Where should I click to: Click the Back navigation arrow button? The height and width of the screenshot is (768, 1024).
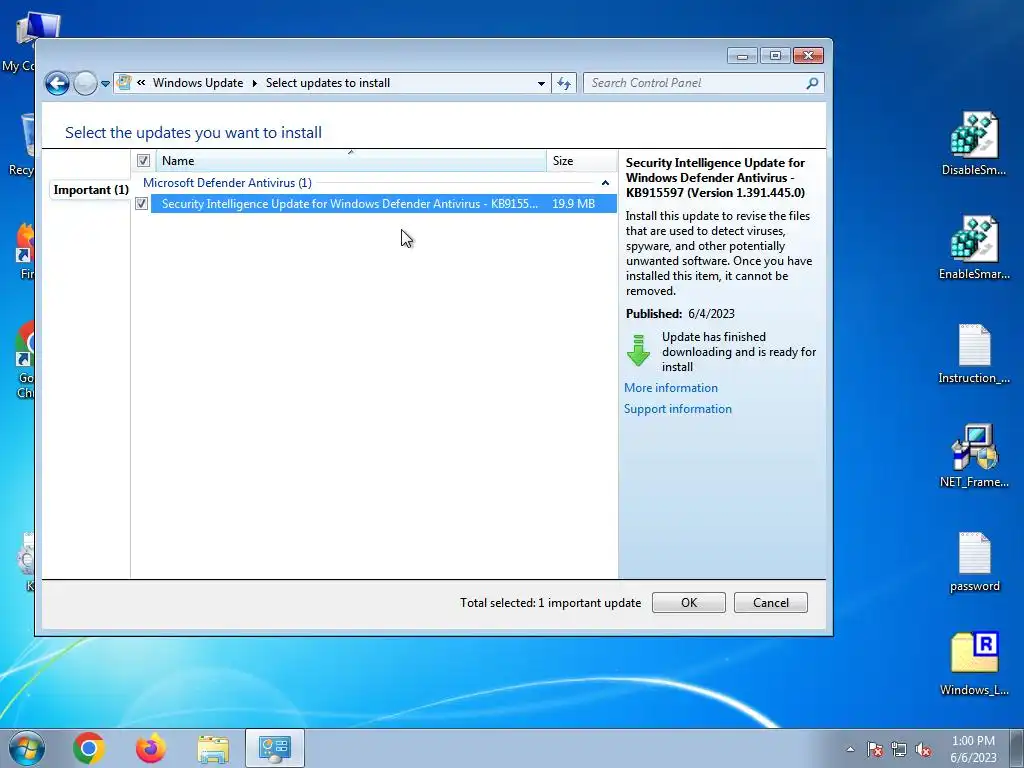coord(57,84)
